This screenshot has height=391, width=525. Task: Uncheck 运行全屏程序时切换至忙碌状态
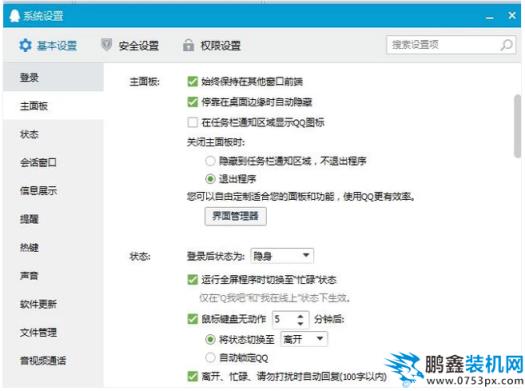pos(193,280)
